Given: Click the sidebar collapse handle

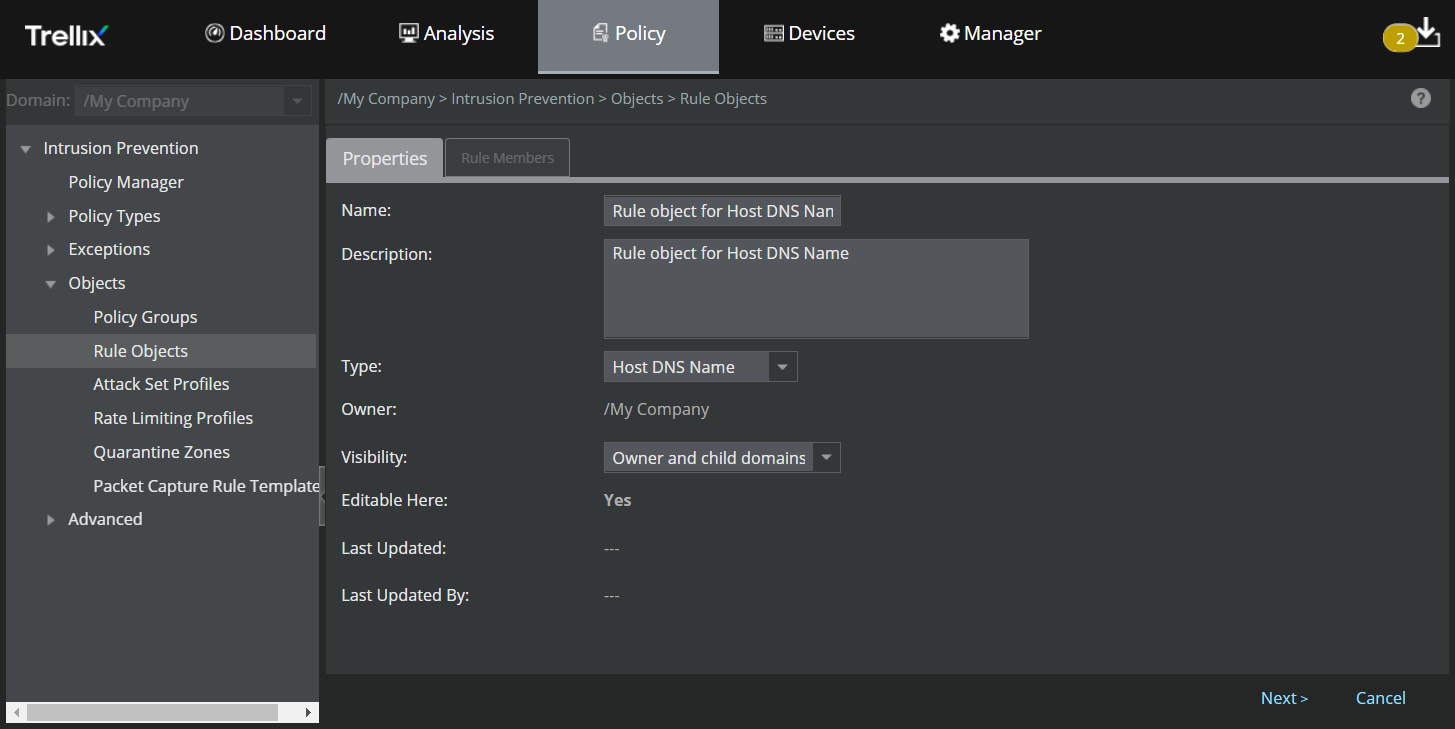Looking at the screenshot, I should [x=322, y=495].
